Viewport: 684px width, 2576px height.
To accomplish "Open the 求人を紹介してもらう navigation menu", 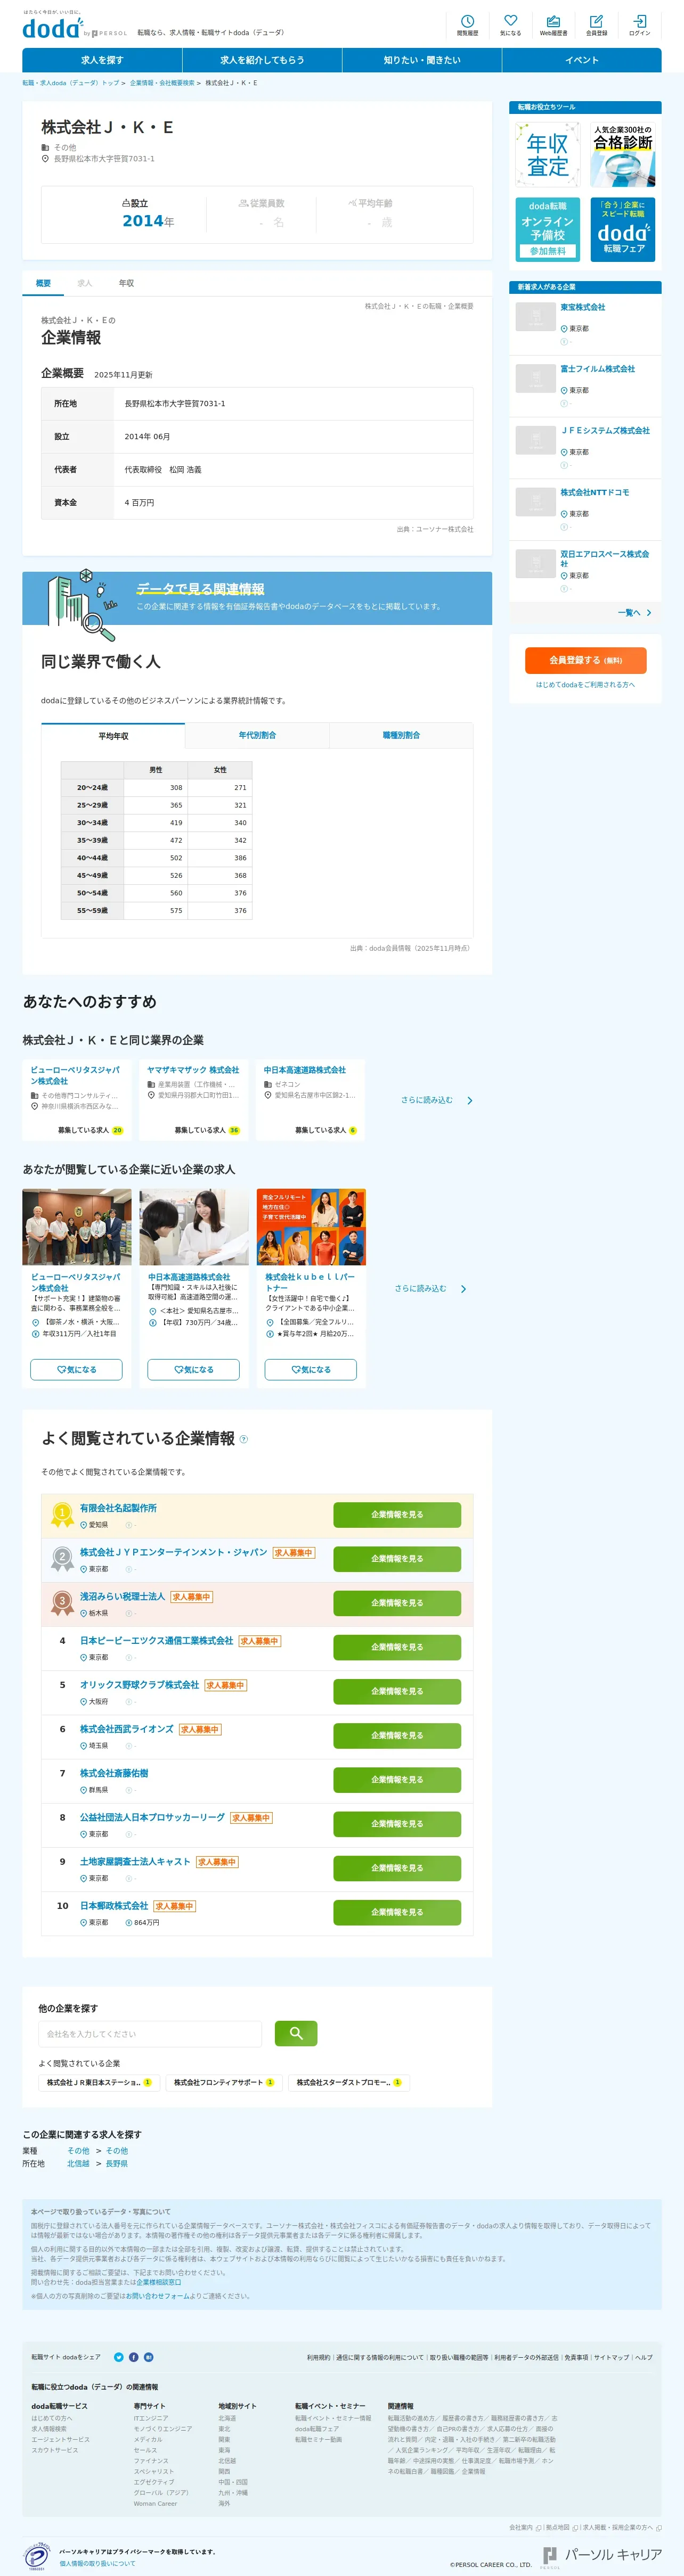I will click(x=262, y=60).
